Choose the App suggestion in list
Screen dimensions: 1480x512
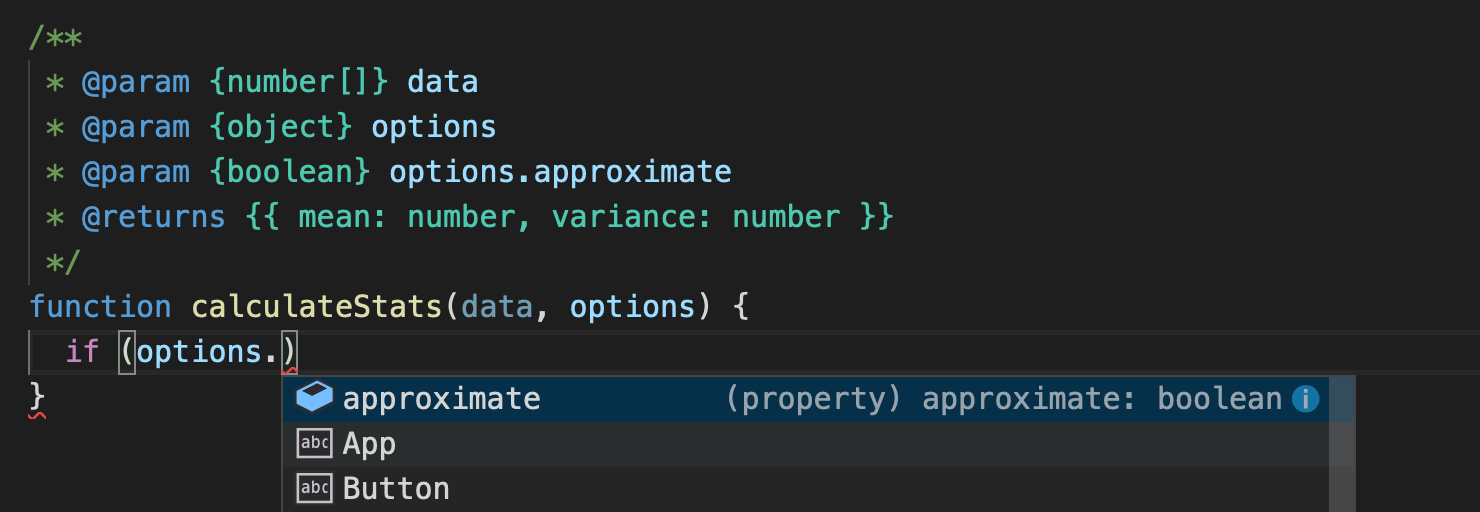pos(369,444)
